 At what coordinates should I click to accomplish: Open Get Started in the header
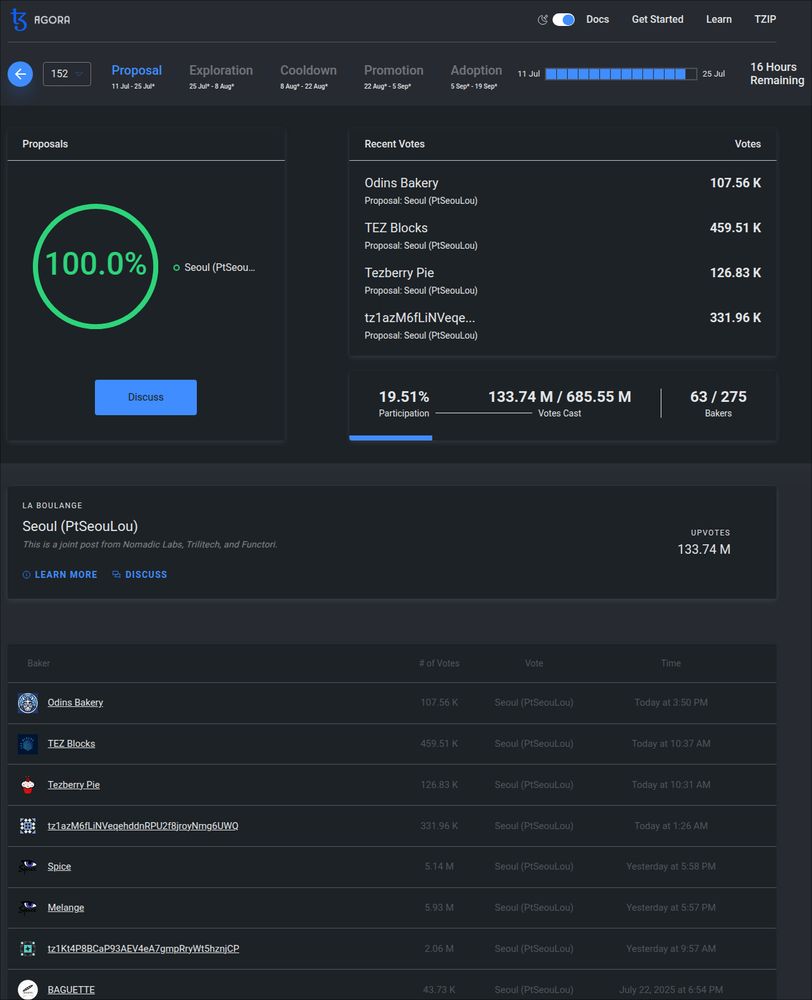pos(657,20)
